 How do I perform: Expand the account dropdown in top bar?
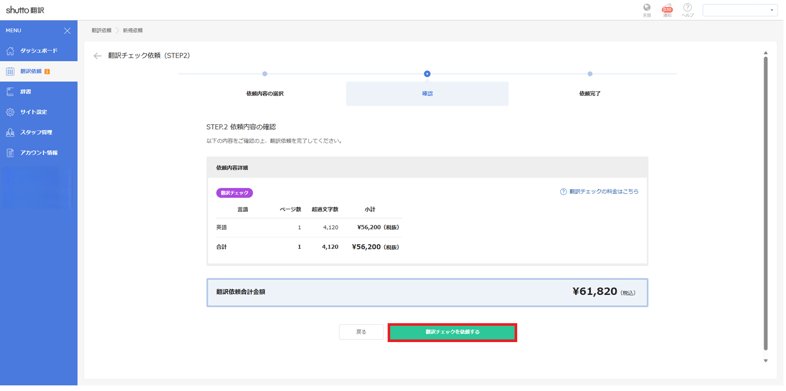(x=740, y=10)
